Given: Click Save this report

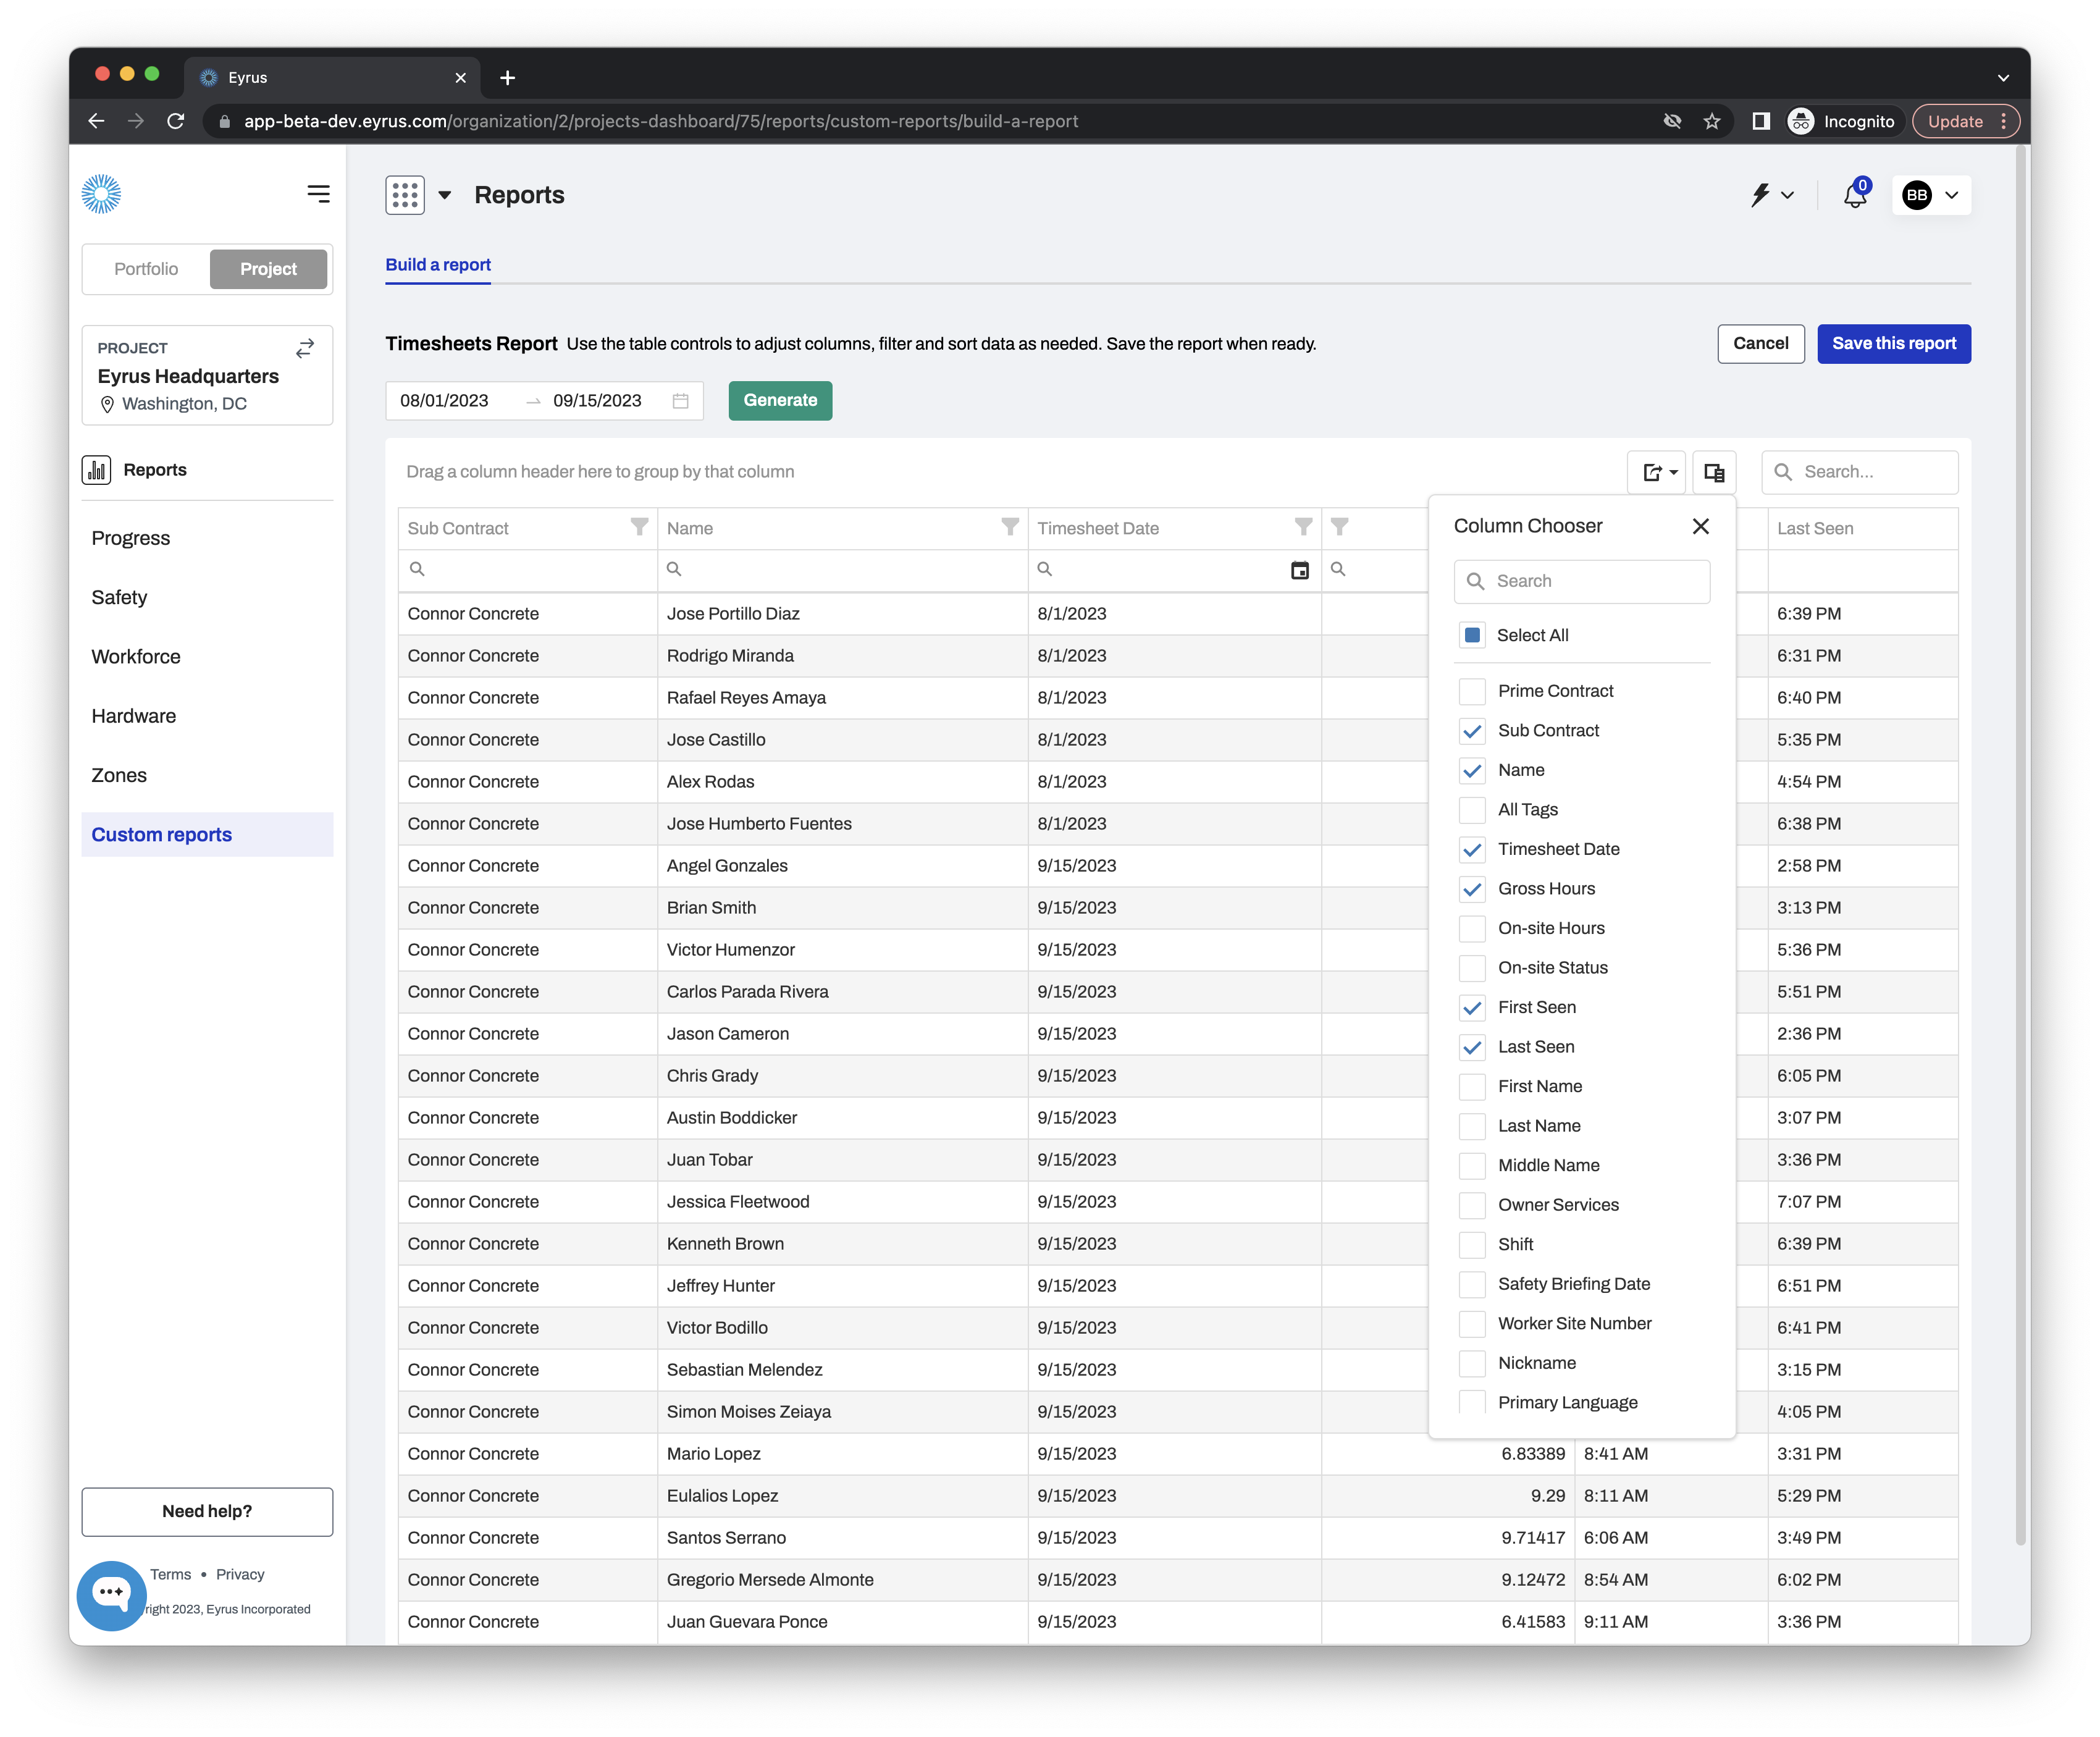Looking at the screenshot, I should [x=1893, y=343].
